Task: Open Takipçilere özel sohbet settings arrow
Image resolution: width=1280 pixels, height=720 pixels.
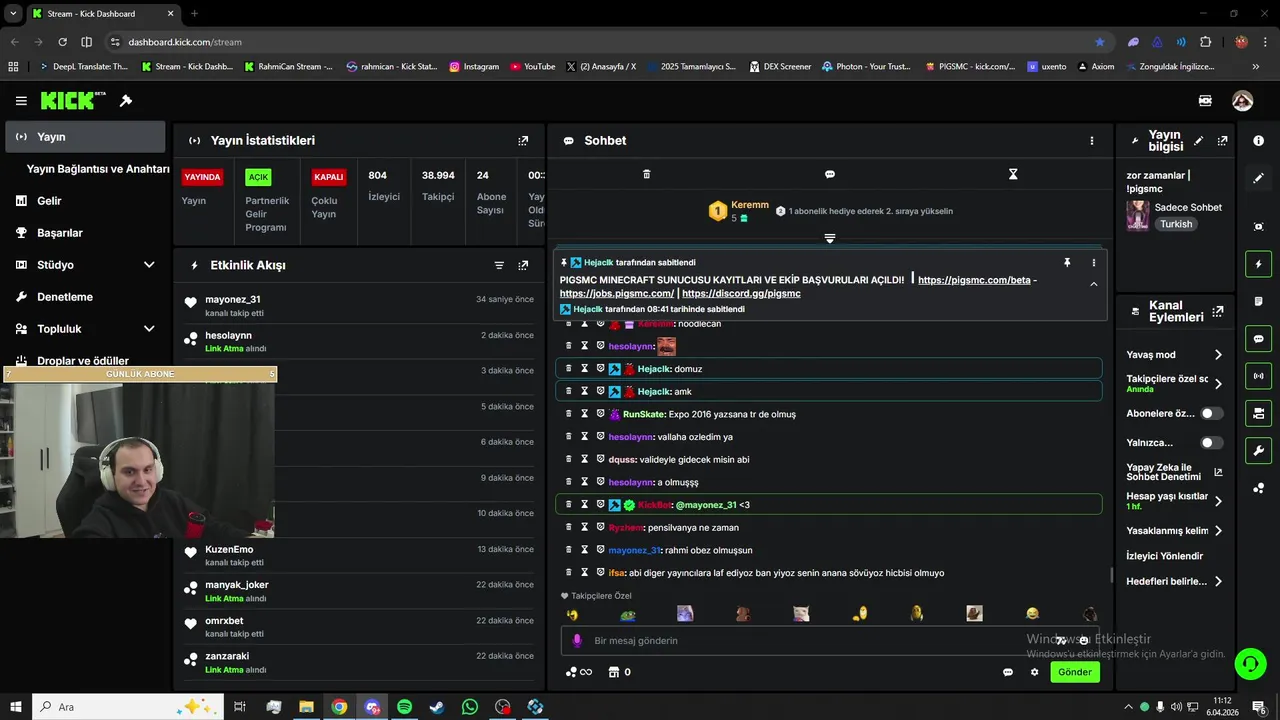Action: pyautogui.click(x=1218, y=384)
